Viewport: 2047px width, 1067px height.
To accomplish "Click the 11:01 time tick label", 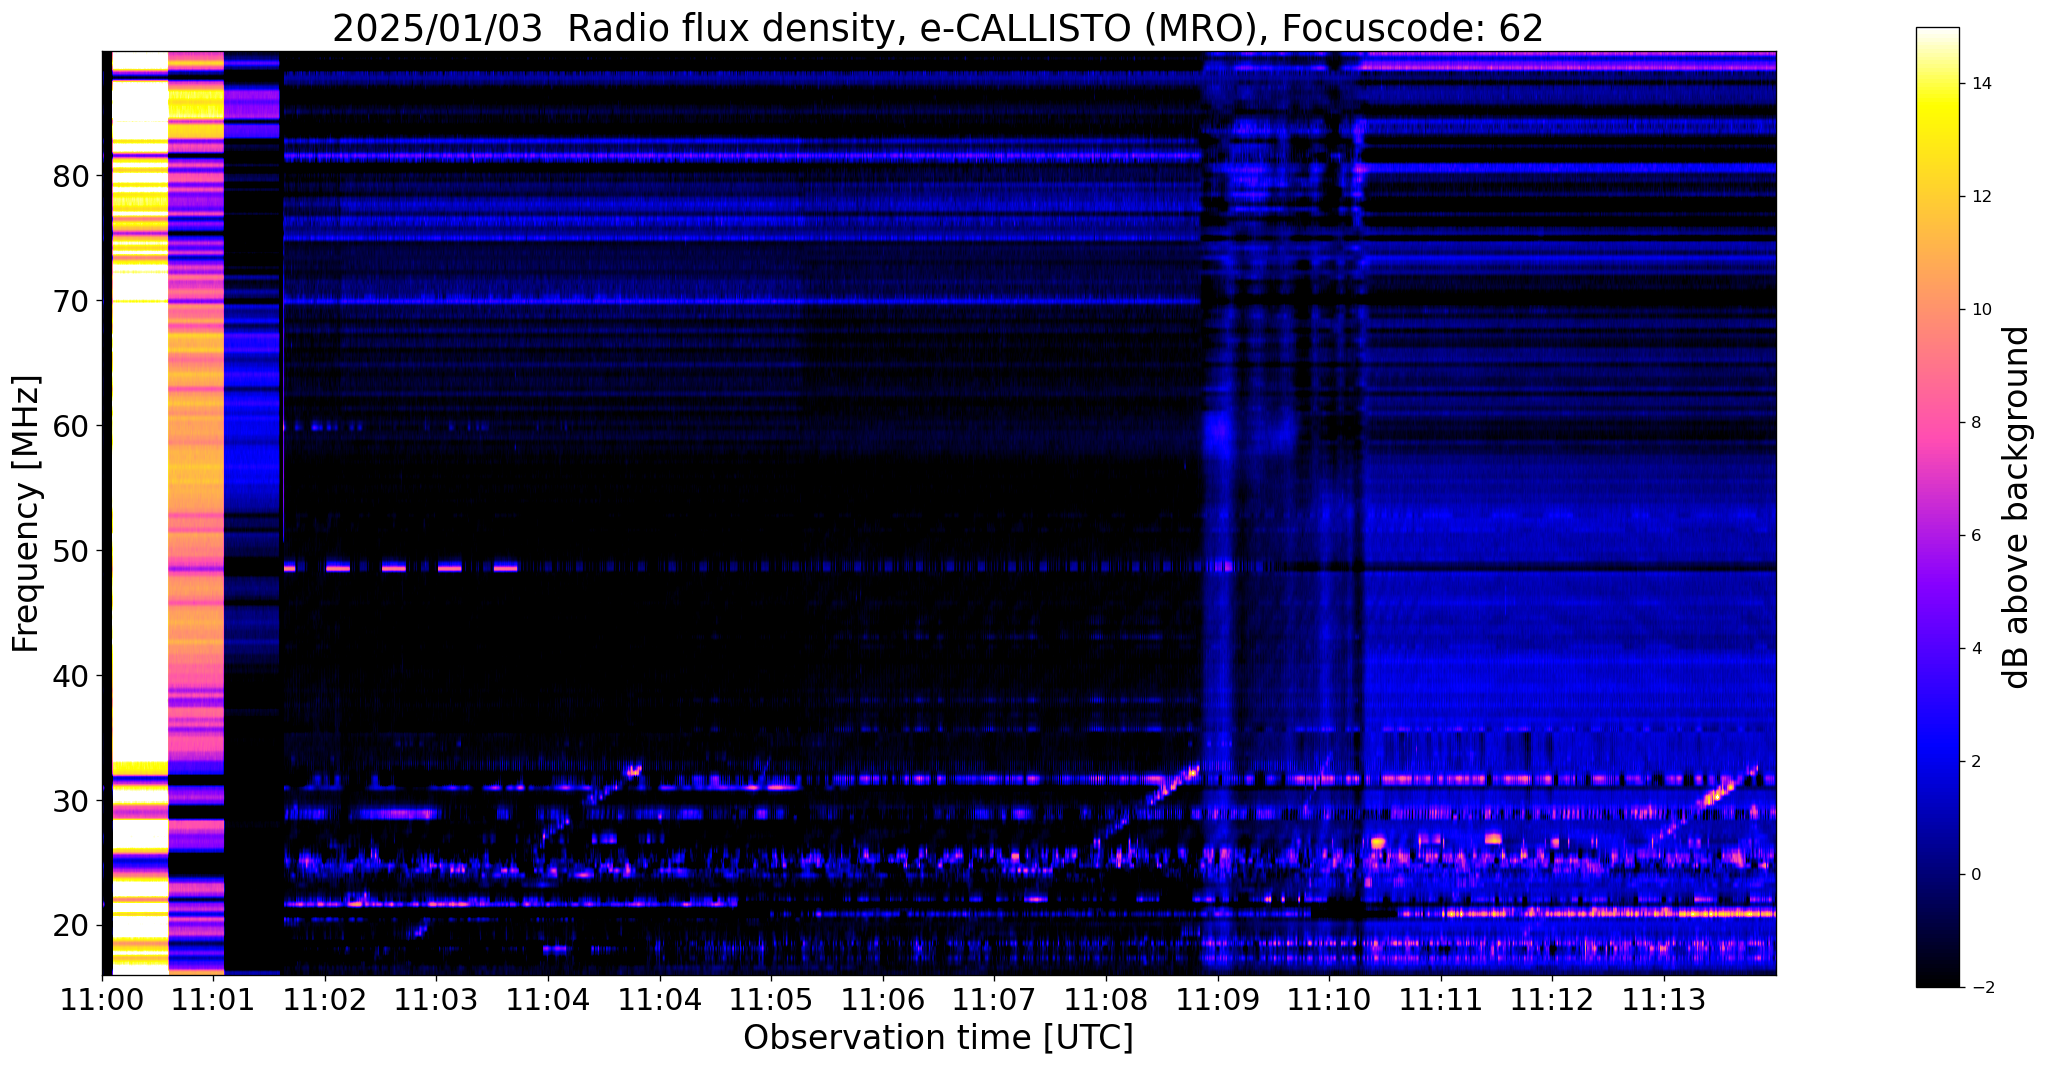I will [x=213, y=999].
